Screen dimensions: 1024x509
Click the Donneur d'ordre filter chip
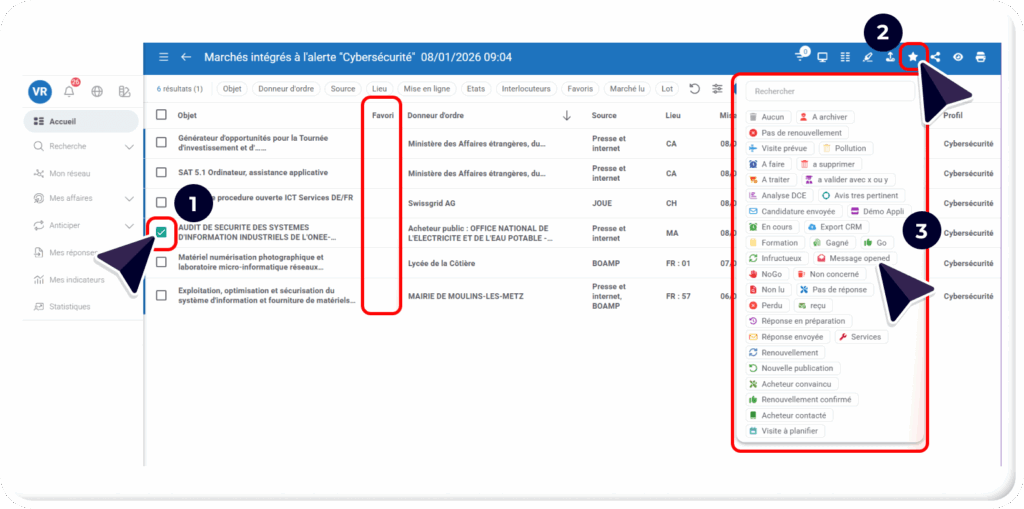click(x=288, y=89)
